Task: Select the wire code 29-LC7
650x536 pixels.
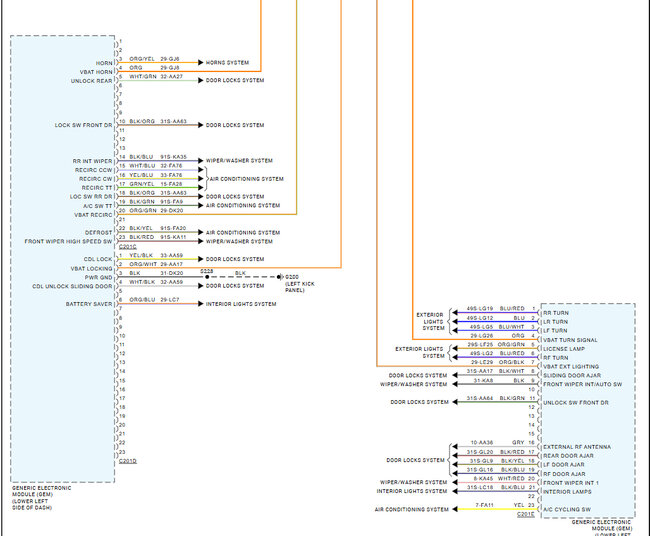Action: 170,300
